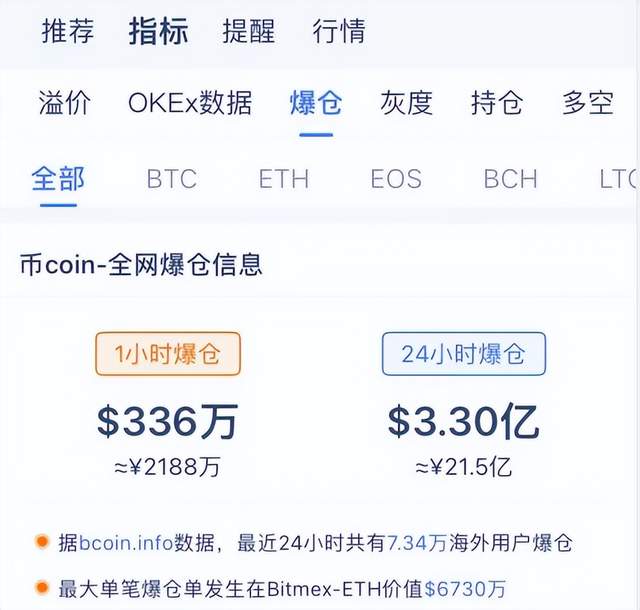Open the 溢价 indicator sub-tab

pyautogui.click(x=65, y=102)
